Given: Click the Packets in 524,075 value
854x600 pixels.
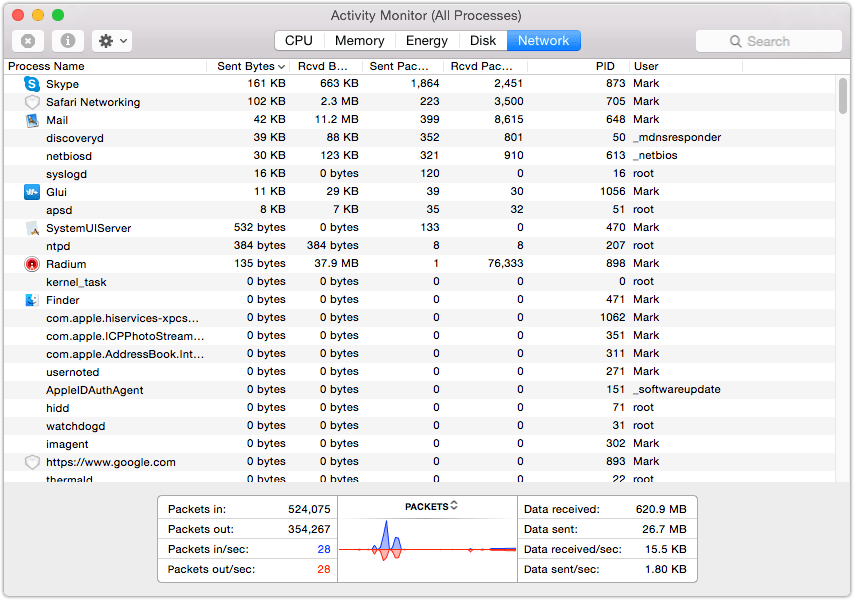Looking at the screenshot, I should [309, 509].
